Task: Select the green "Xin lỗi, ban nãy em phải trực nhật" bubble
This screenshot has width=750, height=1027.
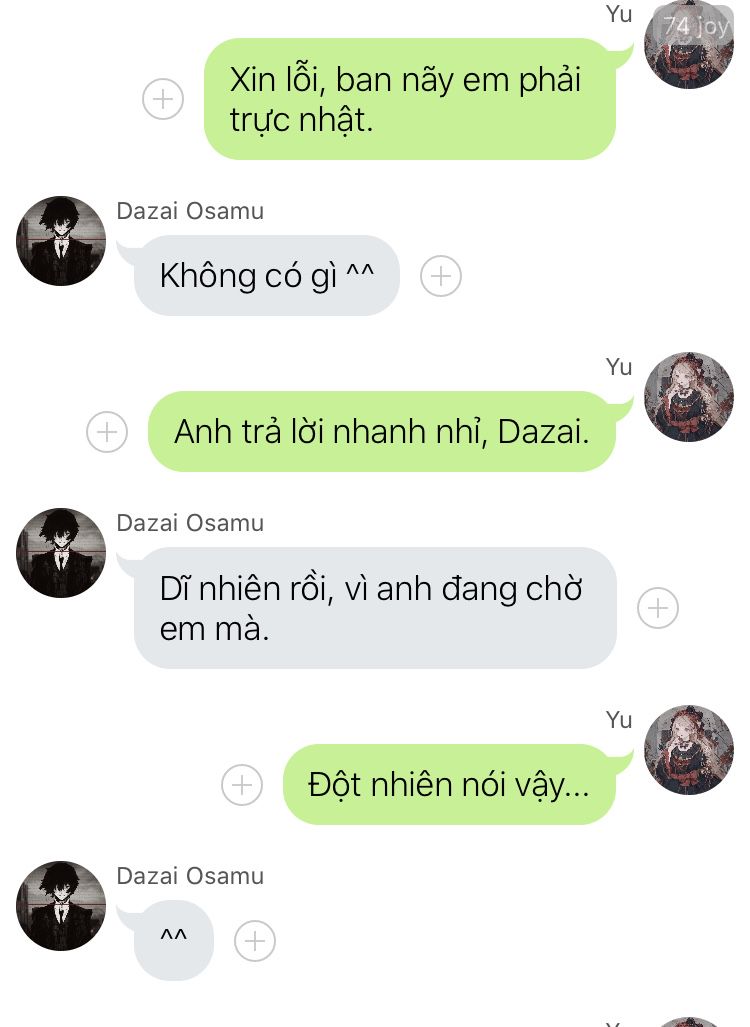Action: [x=410, y=99]
